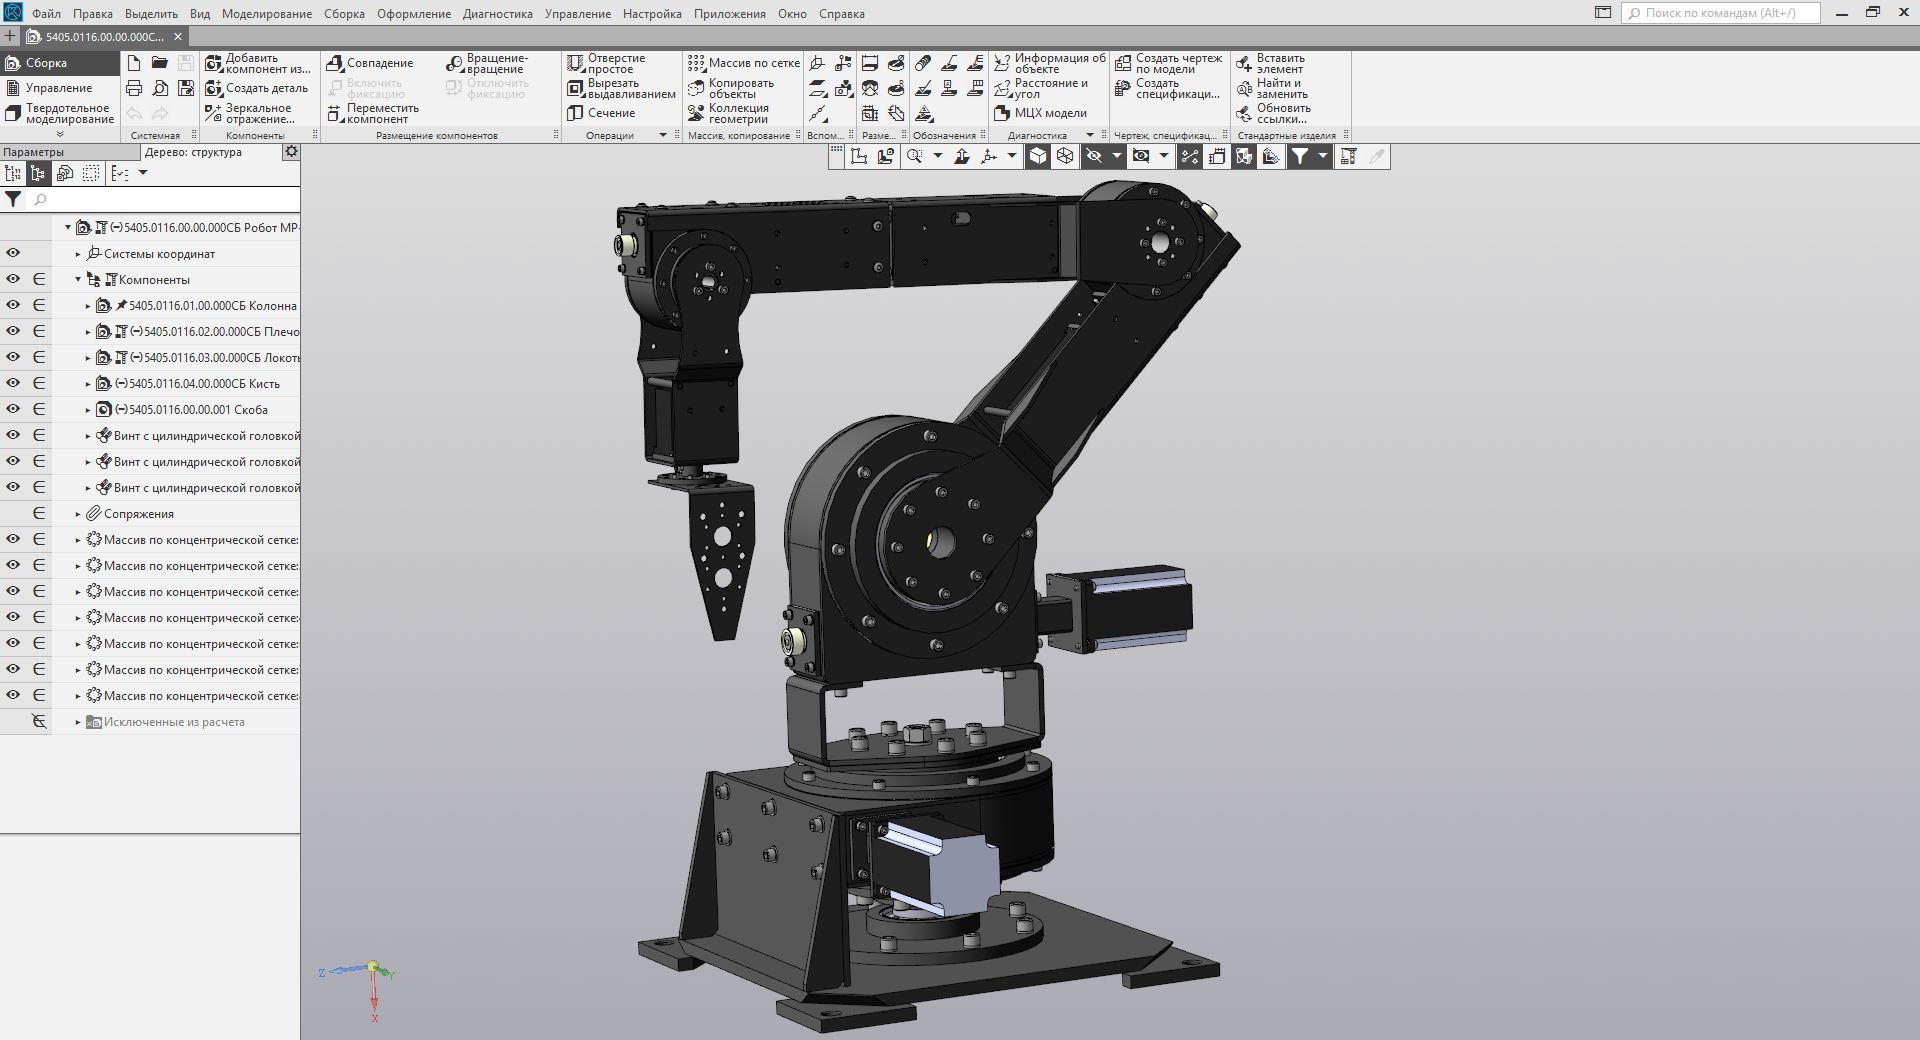The width and height of the screenshot is (1920, 1040).
Task: Hide the 'Колонна' component via eye icon
Action: click(x=13, y=305)
